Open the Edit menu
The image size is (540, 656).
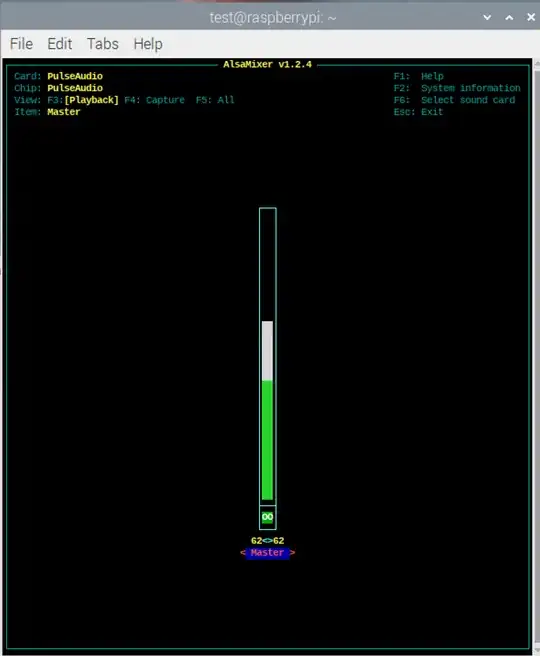point(59,44)
